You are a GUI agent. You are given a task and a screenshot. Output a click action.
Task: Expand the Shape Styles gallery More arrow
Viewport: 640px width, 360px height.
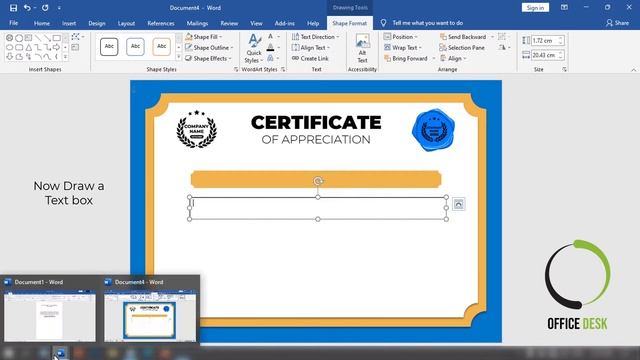click(179, 57)
